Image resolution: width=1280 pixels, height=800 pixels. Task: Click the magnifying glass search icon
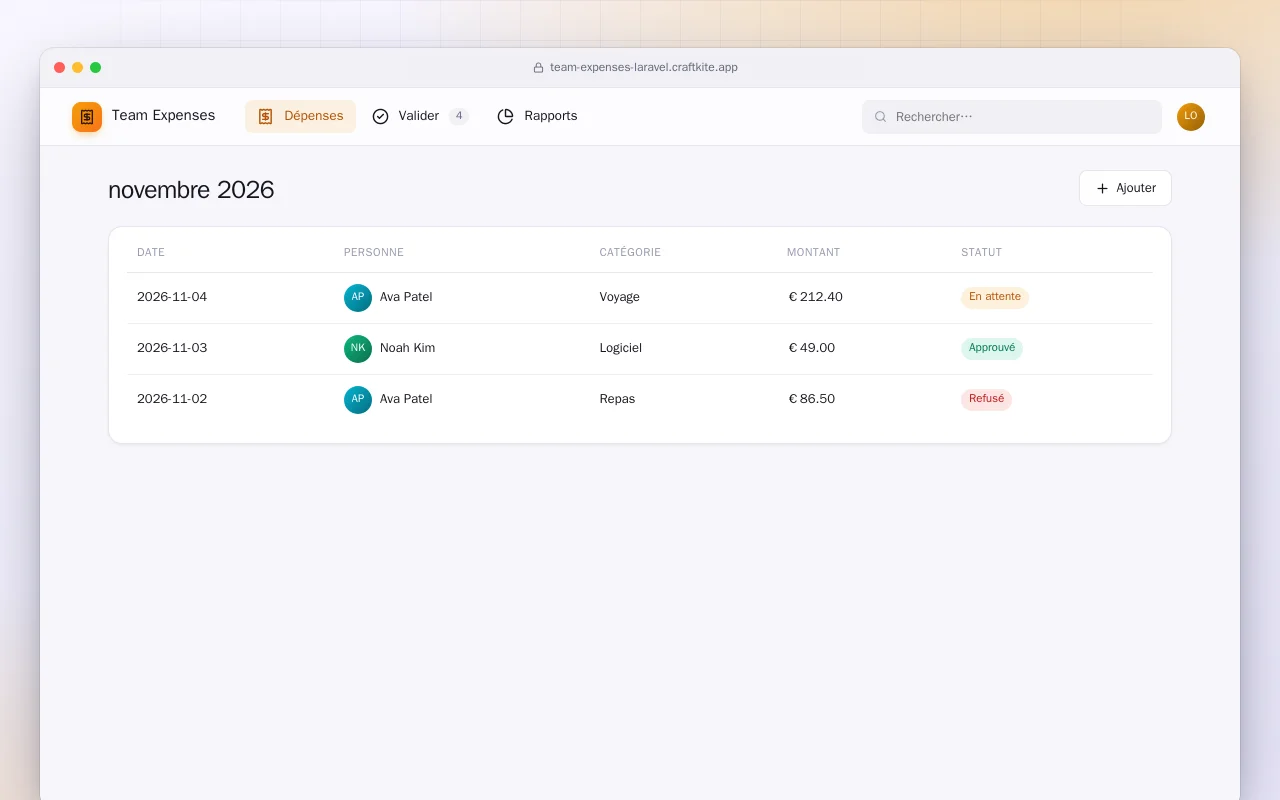pos(881,117)
